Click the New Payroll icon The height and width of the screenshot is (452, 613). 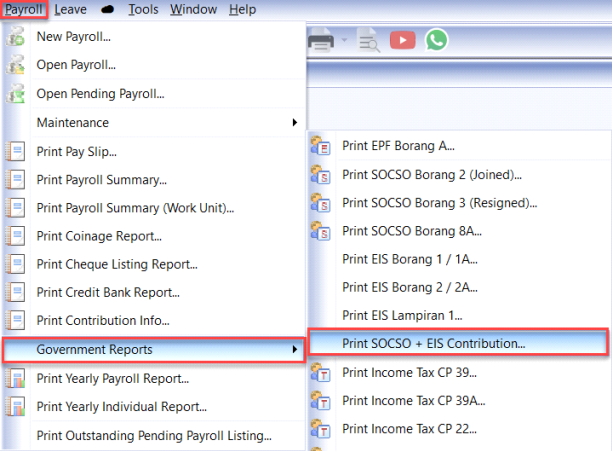pos(15,36)
